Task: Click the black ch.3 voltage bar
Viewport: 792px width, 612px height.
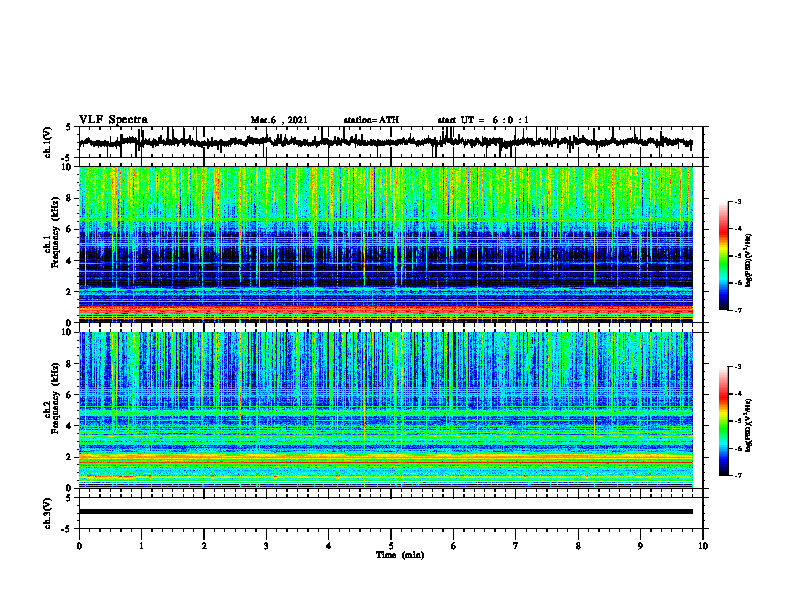Action: pos(385,512)
